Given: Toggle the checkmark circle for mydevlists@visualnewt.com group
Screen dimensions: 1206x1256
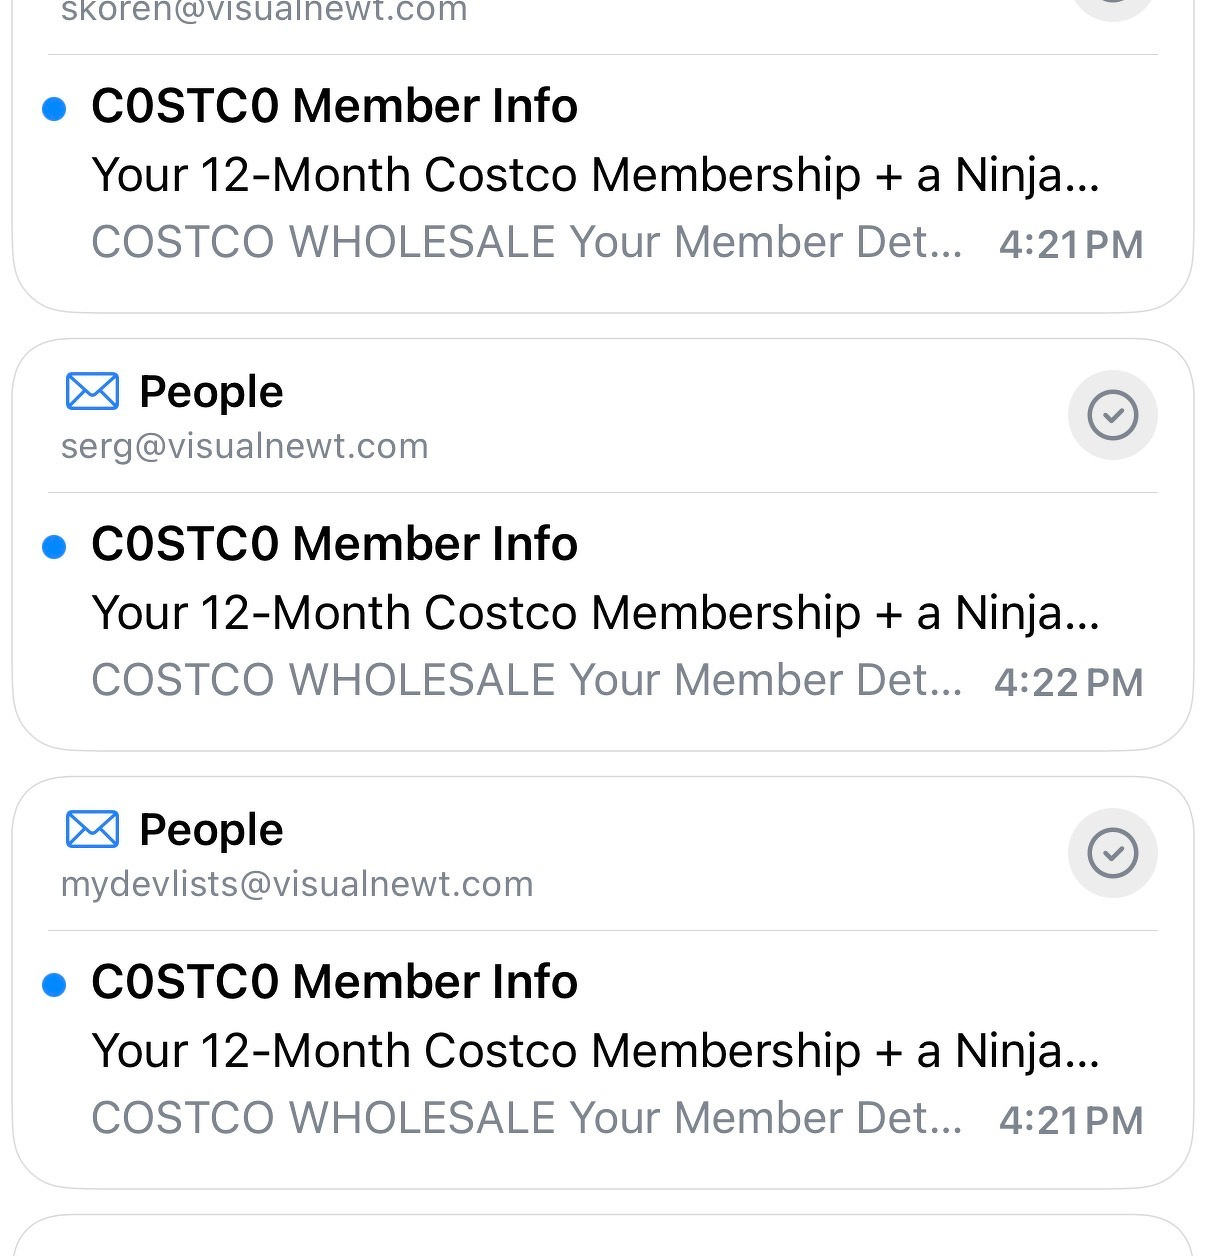Looking at the screenshot, I should tap(1112, 853).
